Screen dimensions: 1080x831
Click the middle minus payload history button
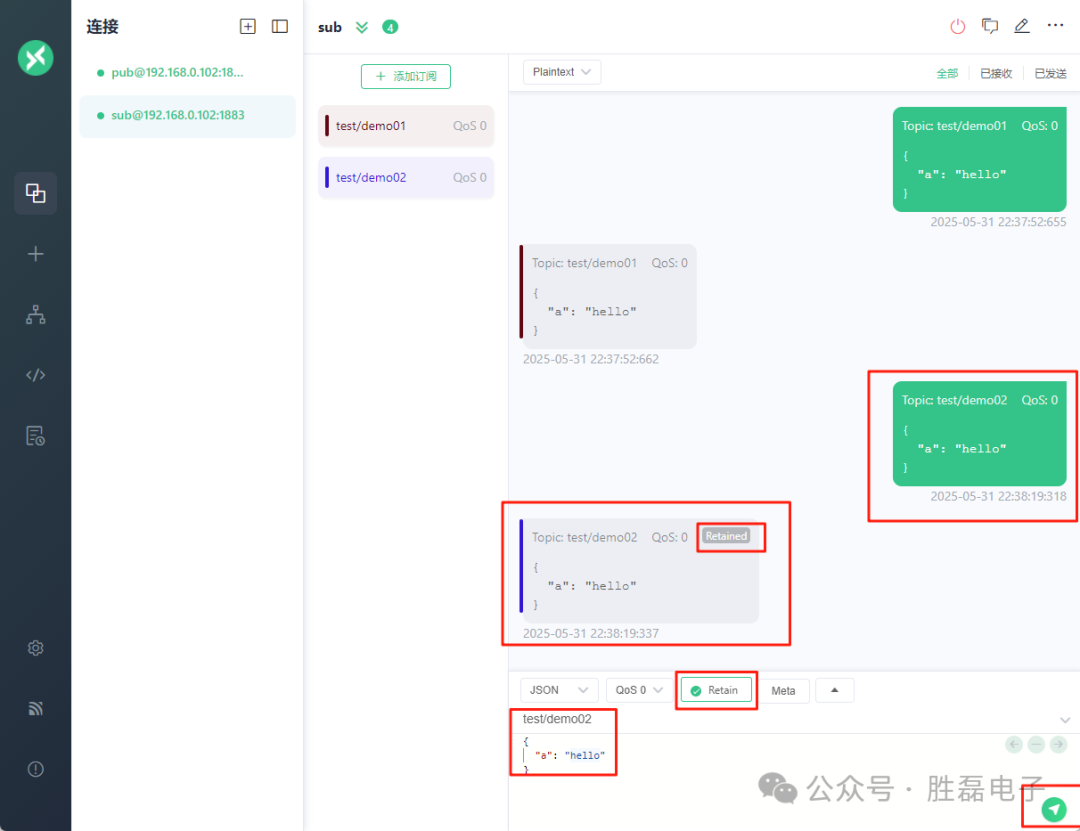click(x=1036, y=744)
